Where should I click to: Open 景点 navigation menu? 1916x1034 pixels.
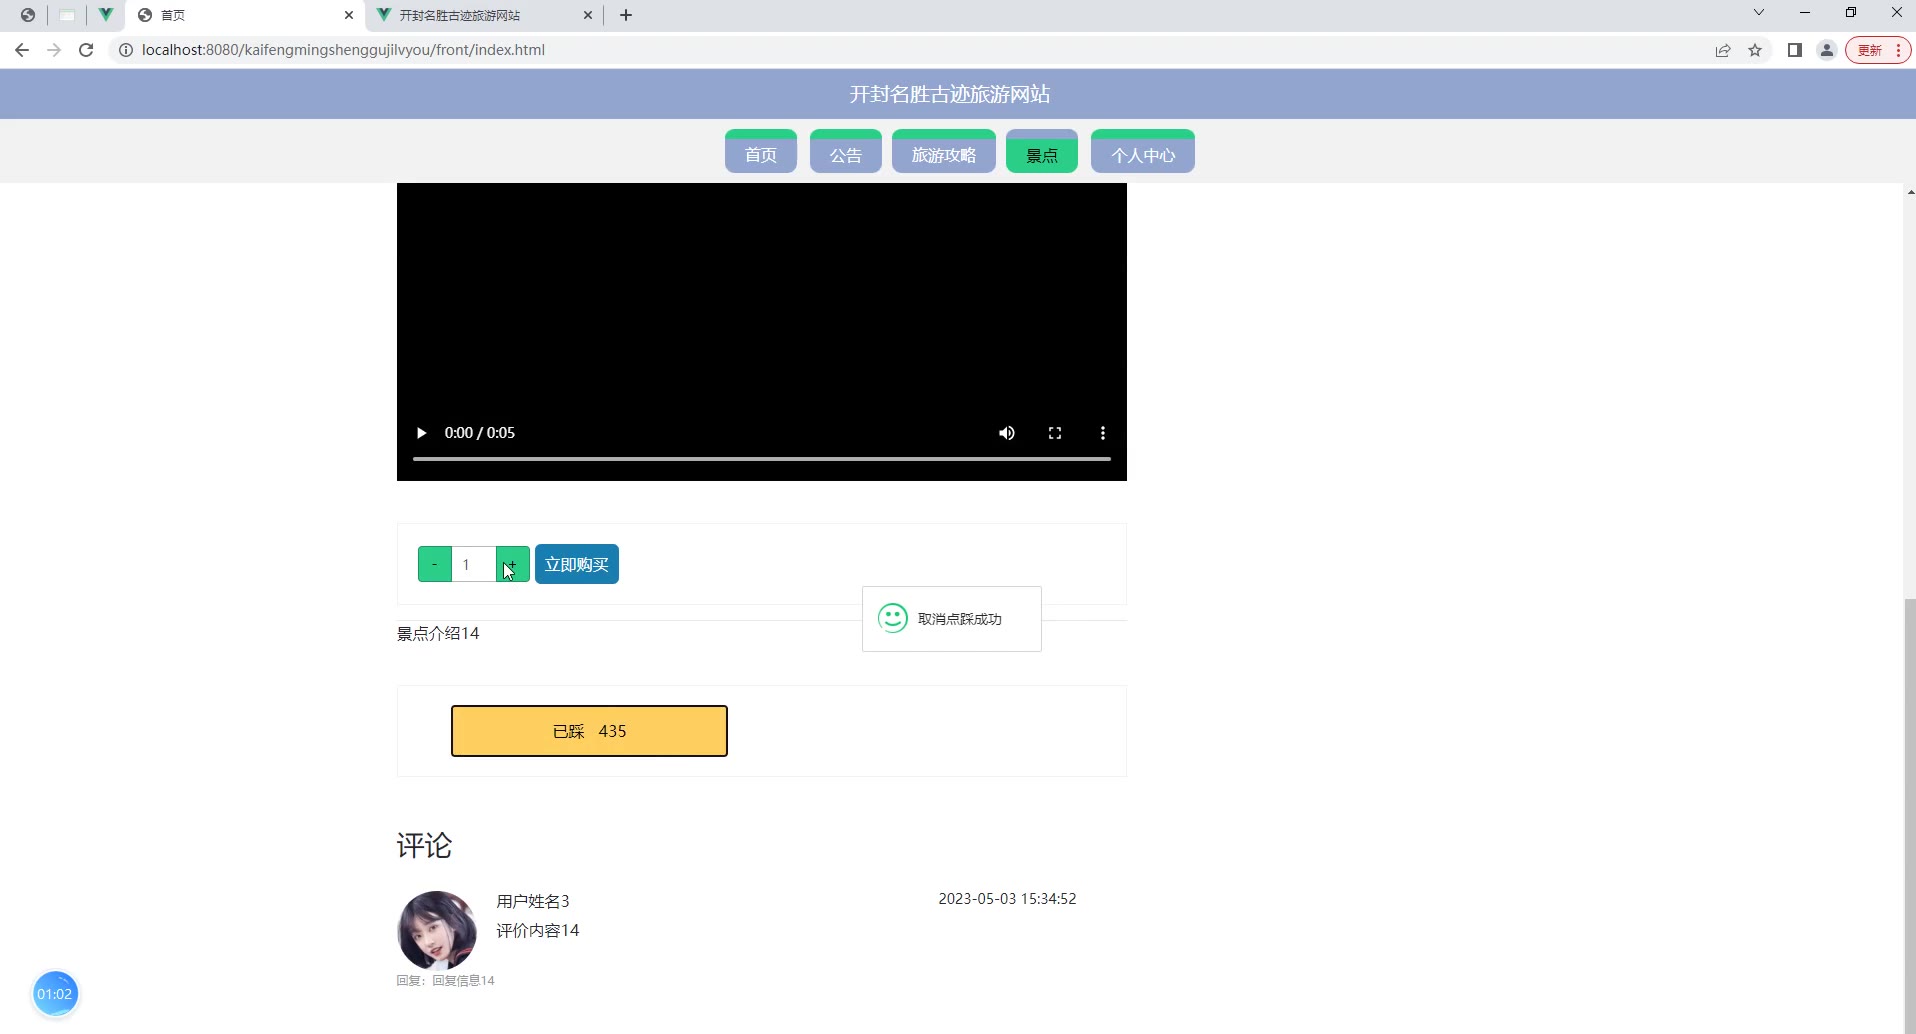[1042, 151]
